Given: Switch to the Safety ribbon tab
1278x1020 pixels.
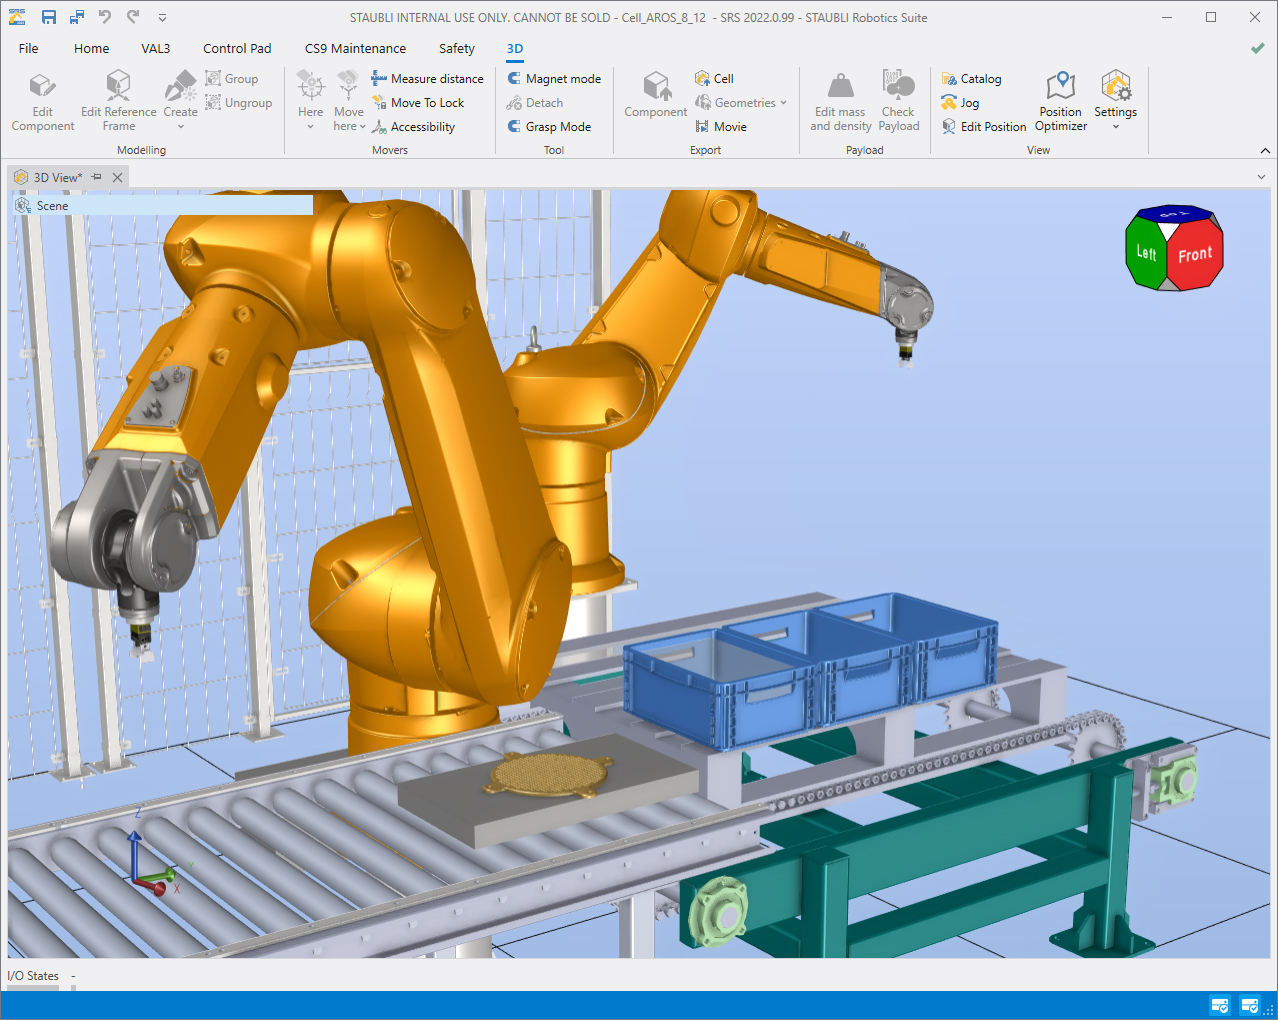Looking at the screenshot, I should tap(456, 48).
